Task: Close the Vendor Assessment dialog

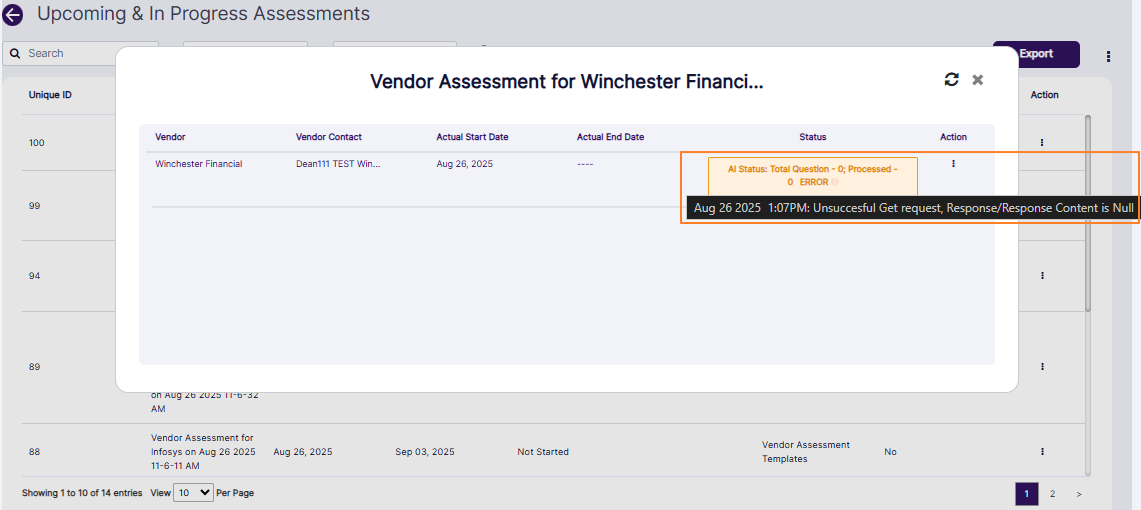Action: click(978, 80)
